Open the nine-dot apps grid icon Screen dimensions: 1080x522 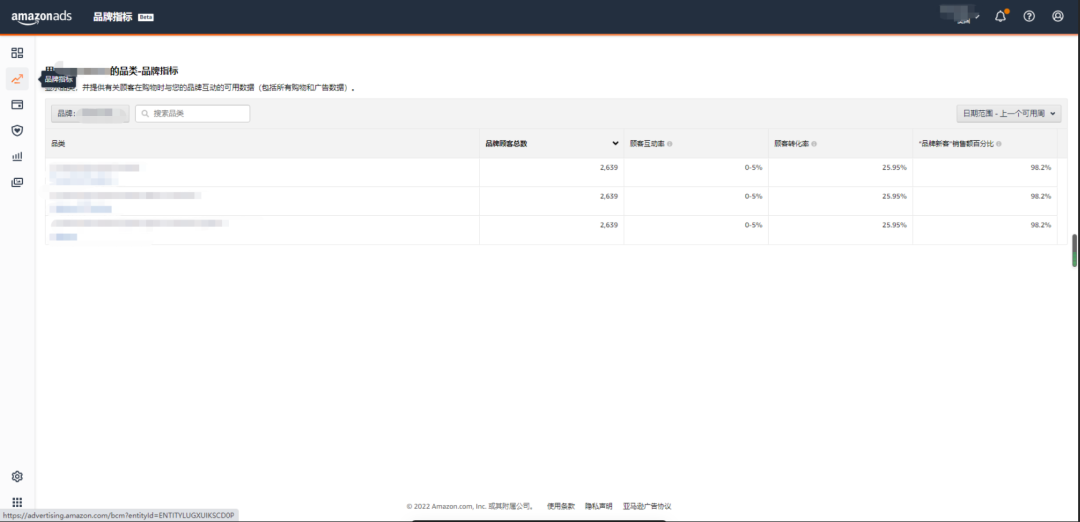(17, 503)
